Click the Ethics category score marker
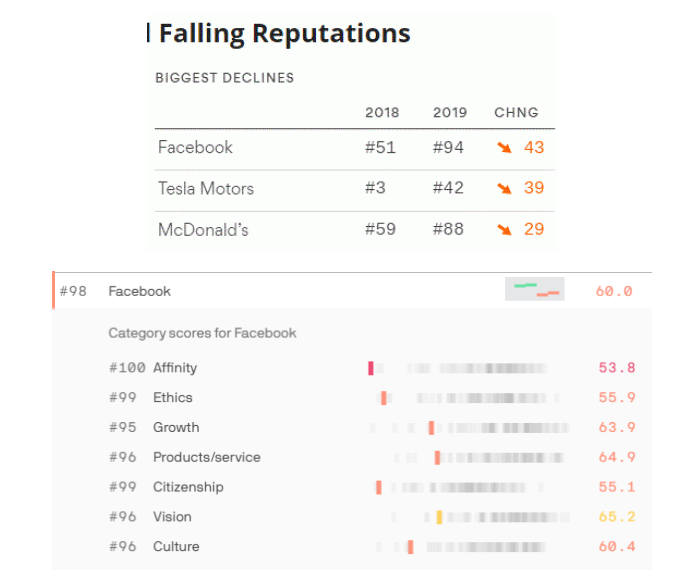Screen dimensions: 696x577 384,398
